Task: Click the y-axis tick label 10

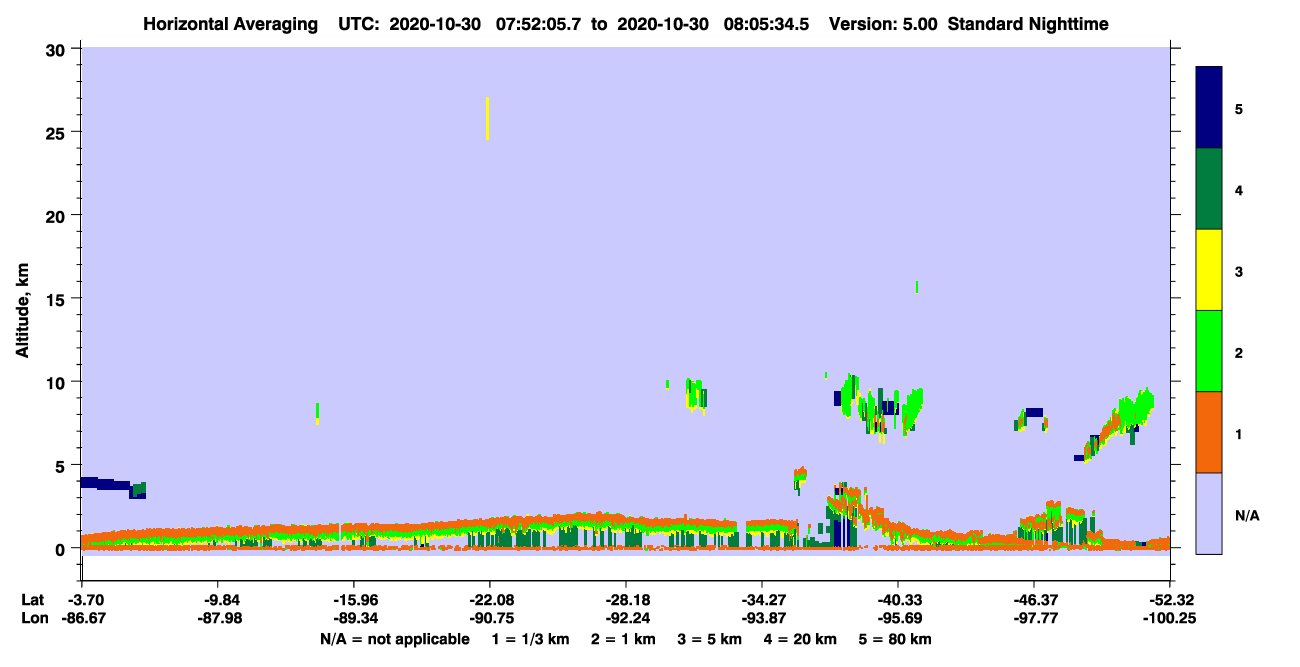Action: (58, 382)
